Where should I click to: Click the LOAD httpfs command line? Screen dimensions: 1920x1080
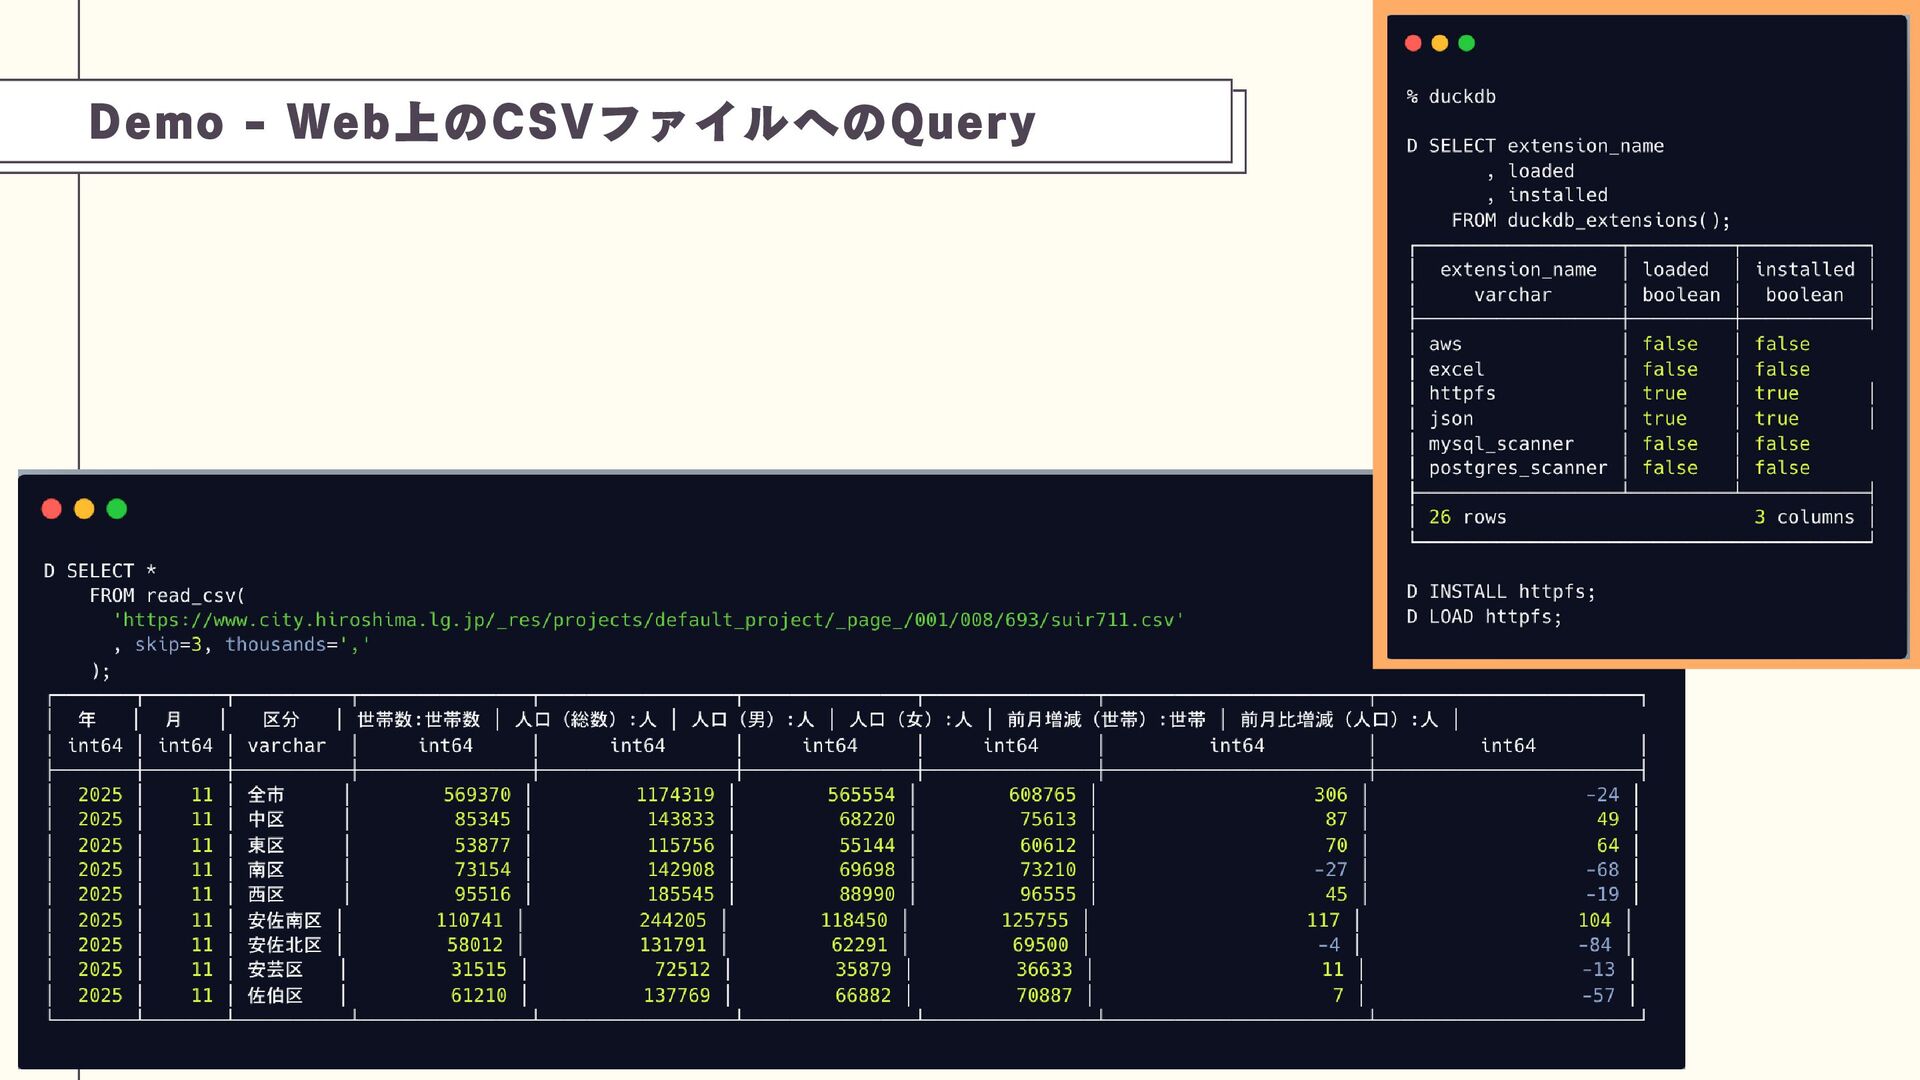(x=1484, y=617)
